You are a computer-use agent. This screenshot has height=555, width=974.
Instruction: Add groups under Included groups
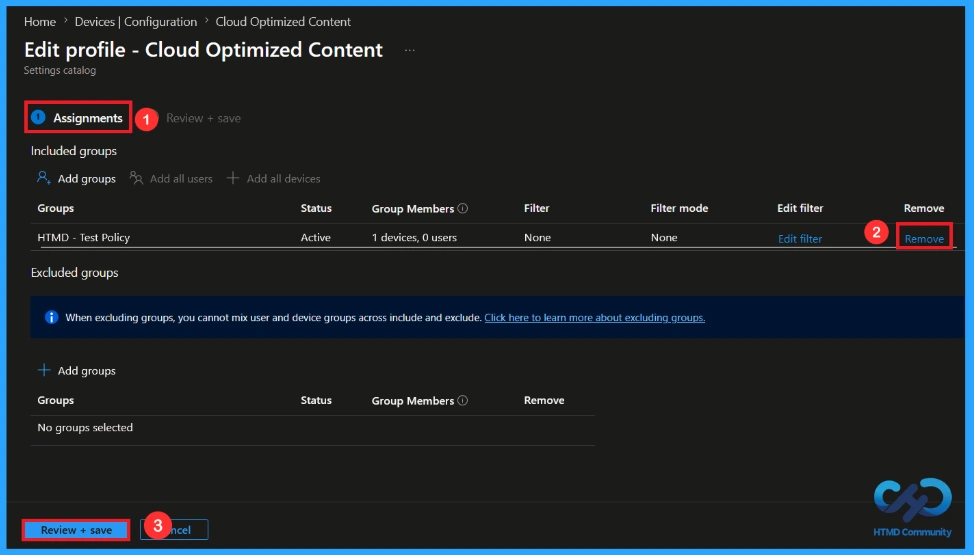click(x=86, y=178)
